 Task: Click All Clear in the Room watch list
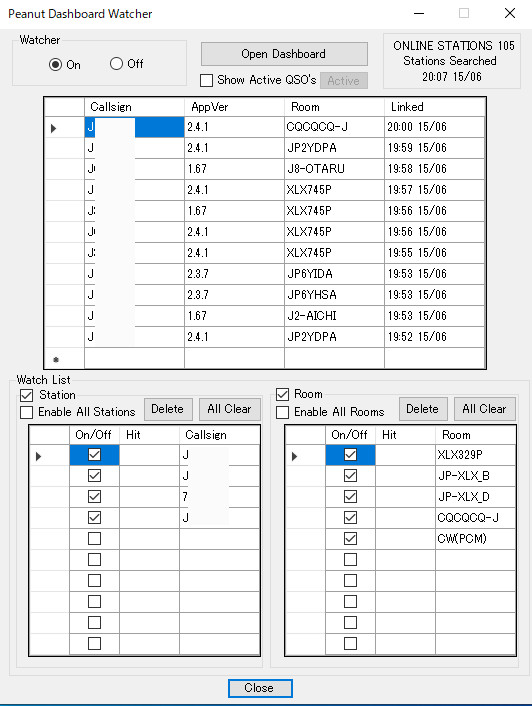click(484, 409)
